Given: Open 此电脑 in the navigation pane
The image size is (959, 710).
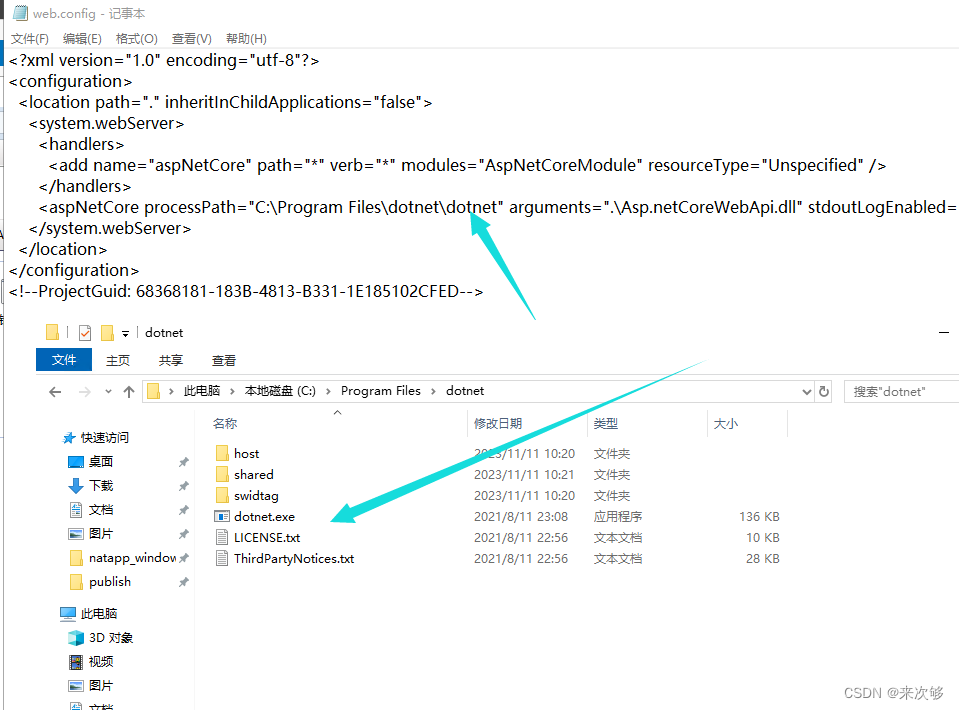Looking at the screenshot, I should pyautogui.click(x=100, y=614).
